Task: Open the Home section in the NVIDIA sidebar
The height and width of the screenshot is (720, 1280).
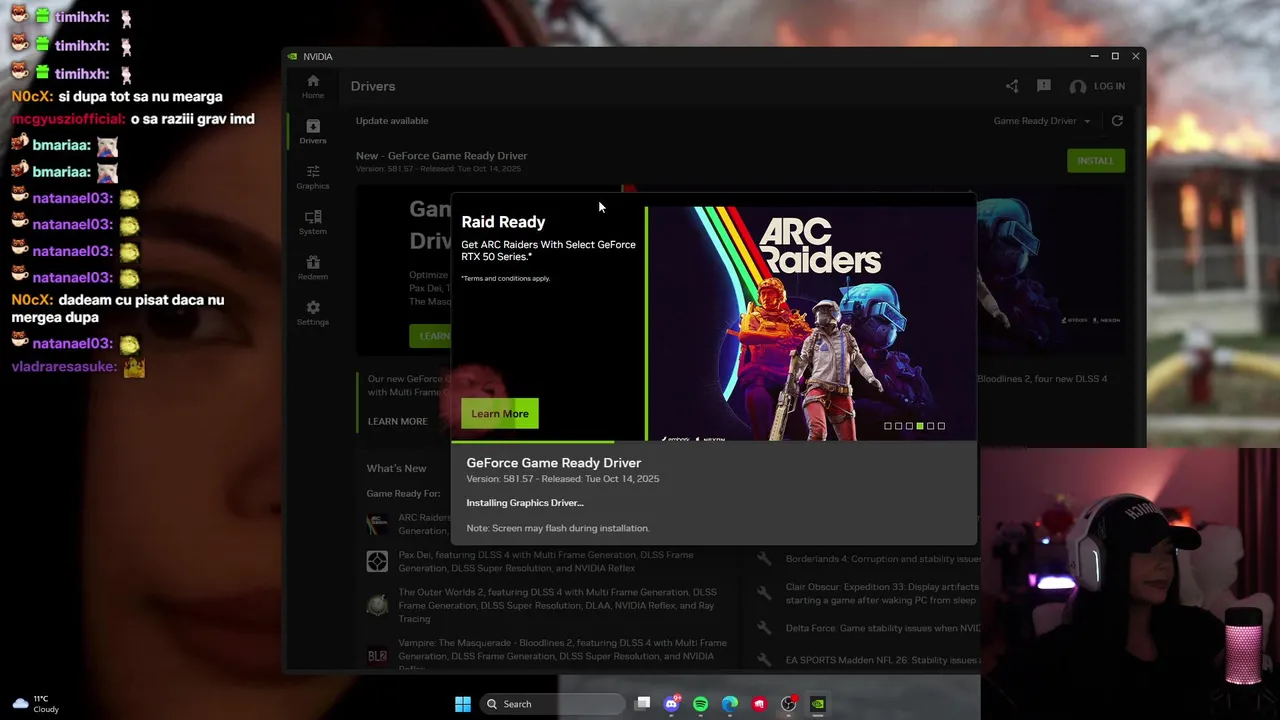Action: pyautogui.click(x=313, y=86)
